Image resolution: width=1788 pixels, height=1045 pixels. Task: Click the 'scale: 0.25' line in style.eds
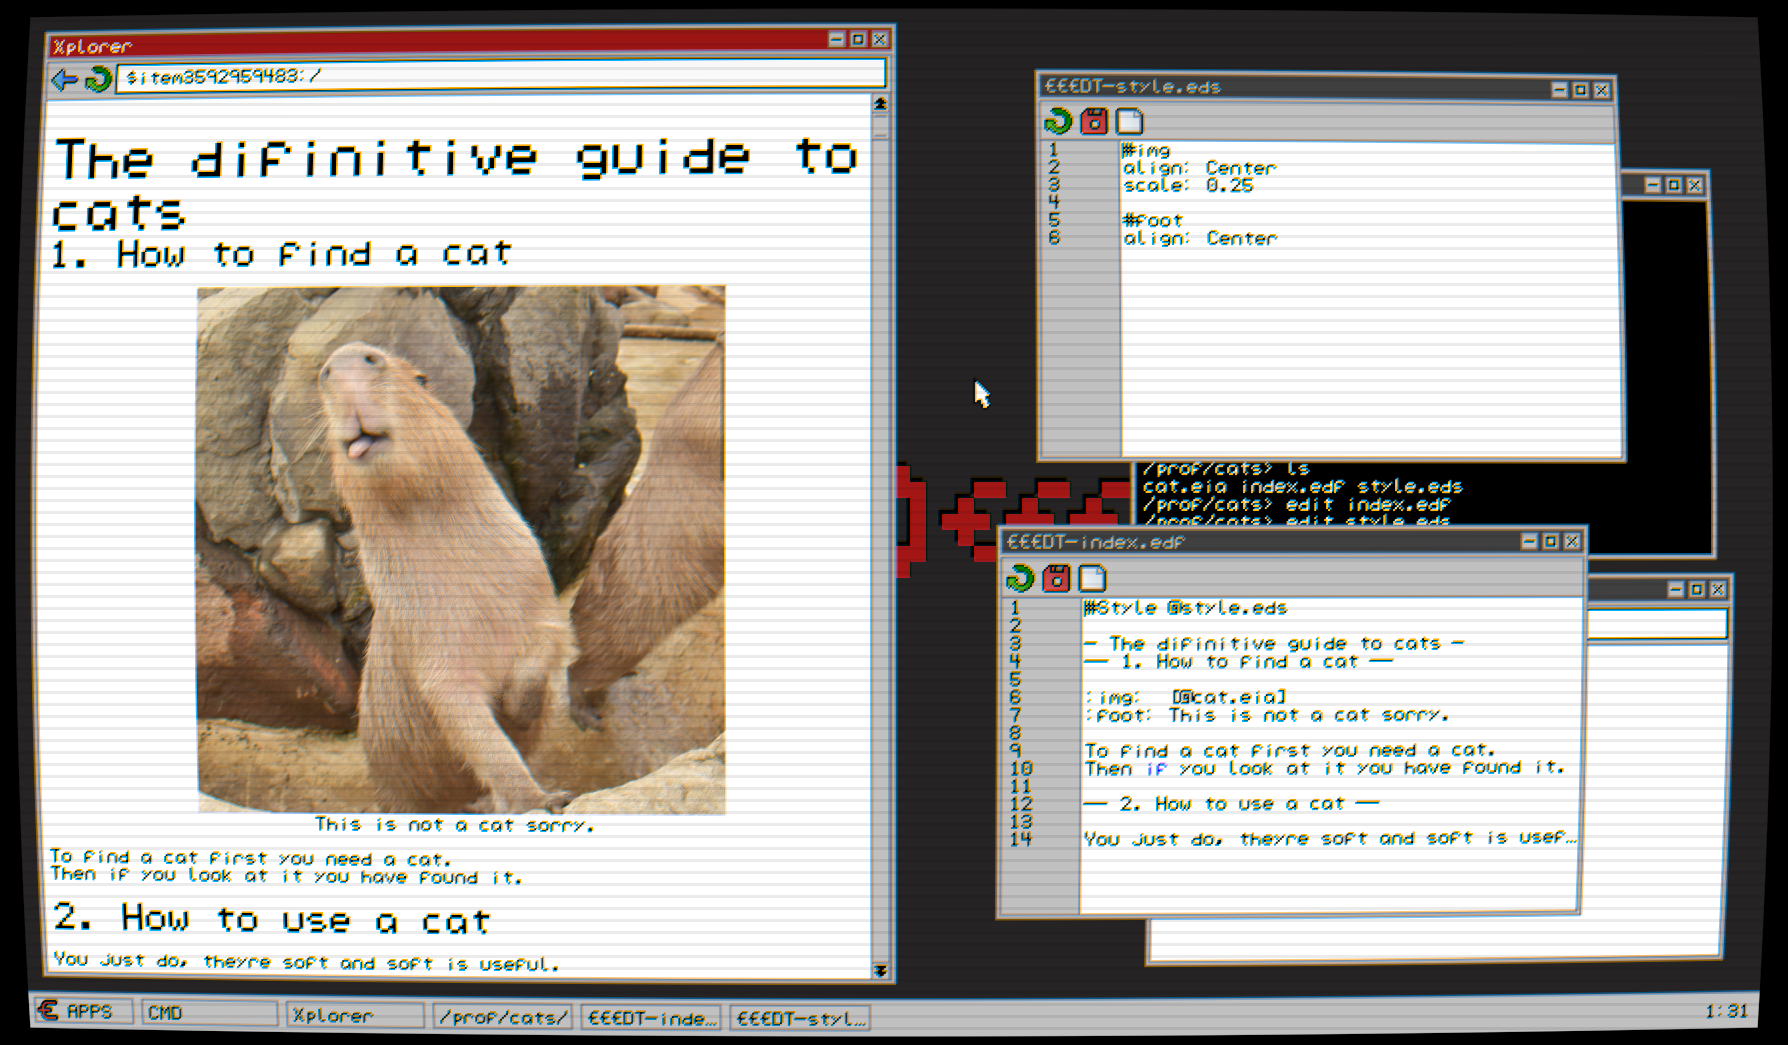click(1188, 186)
